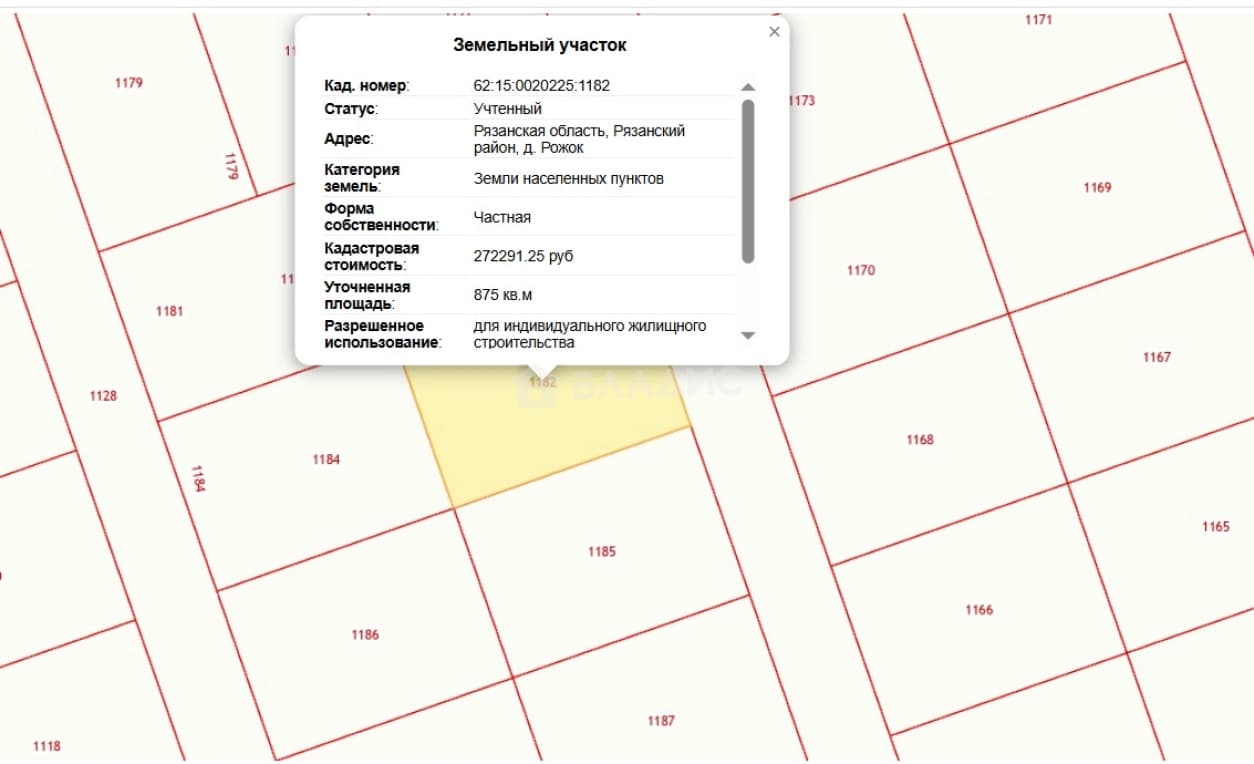Click the rotated 1179 road label
Viewport: 1254px width, 764px height.
click(231, 166)
